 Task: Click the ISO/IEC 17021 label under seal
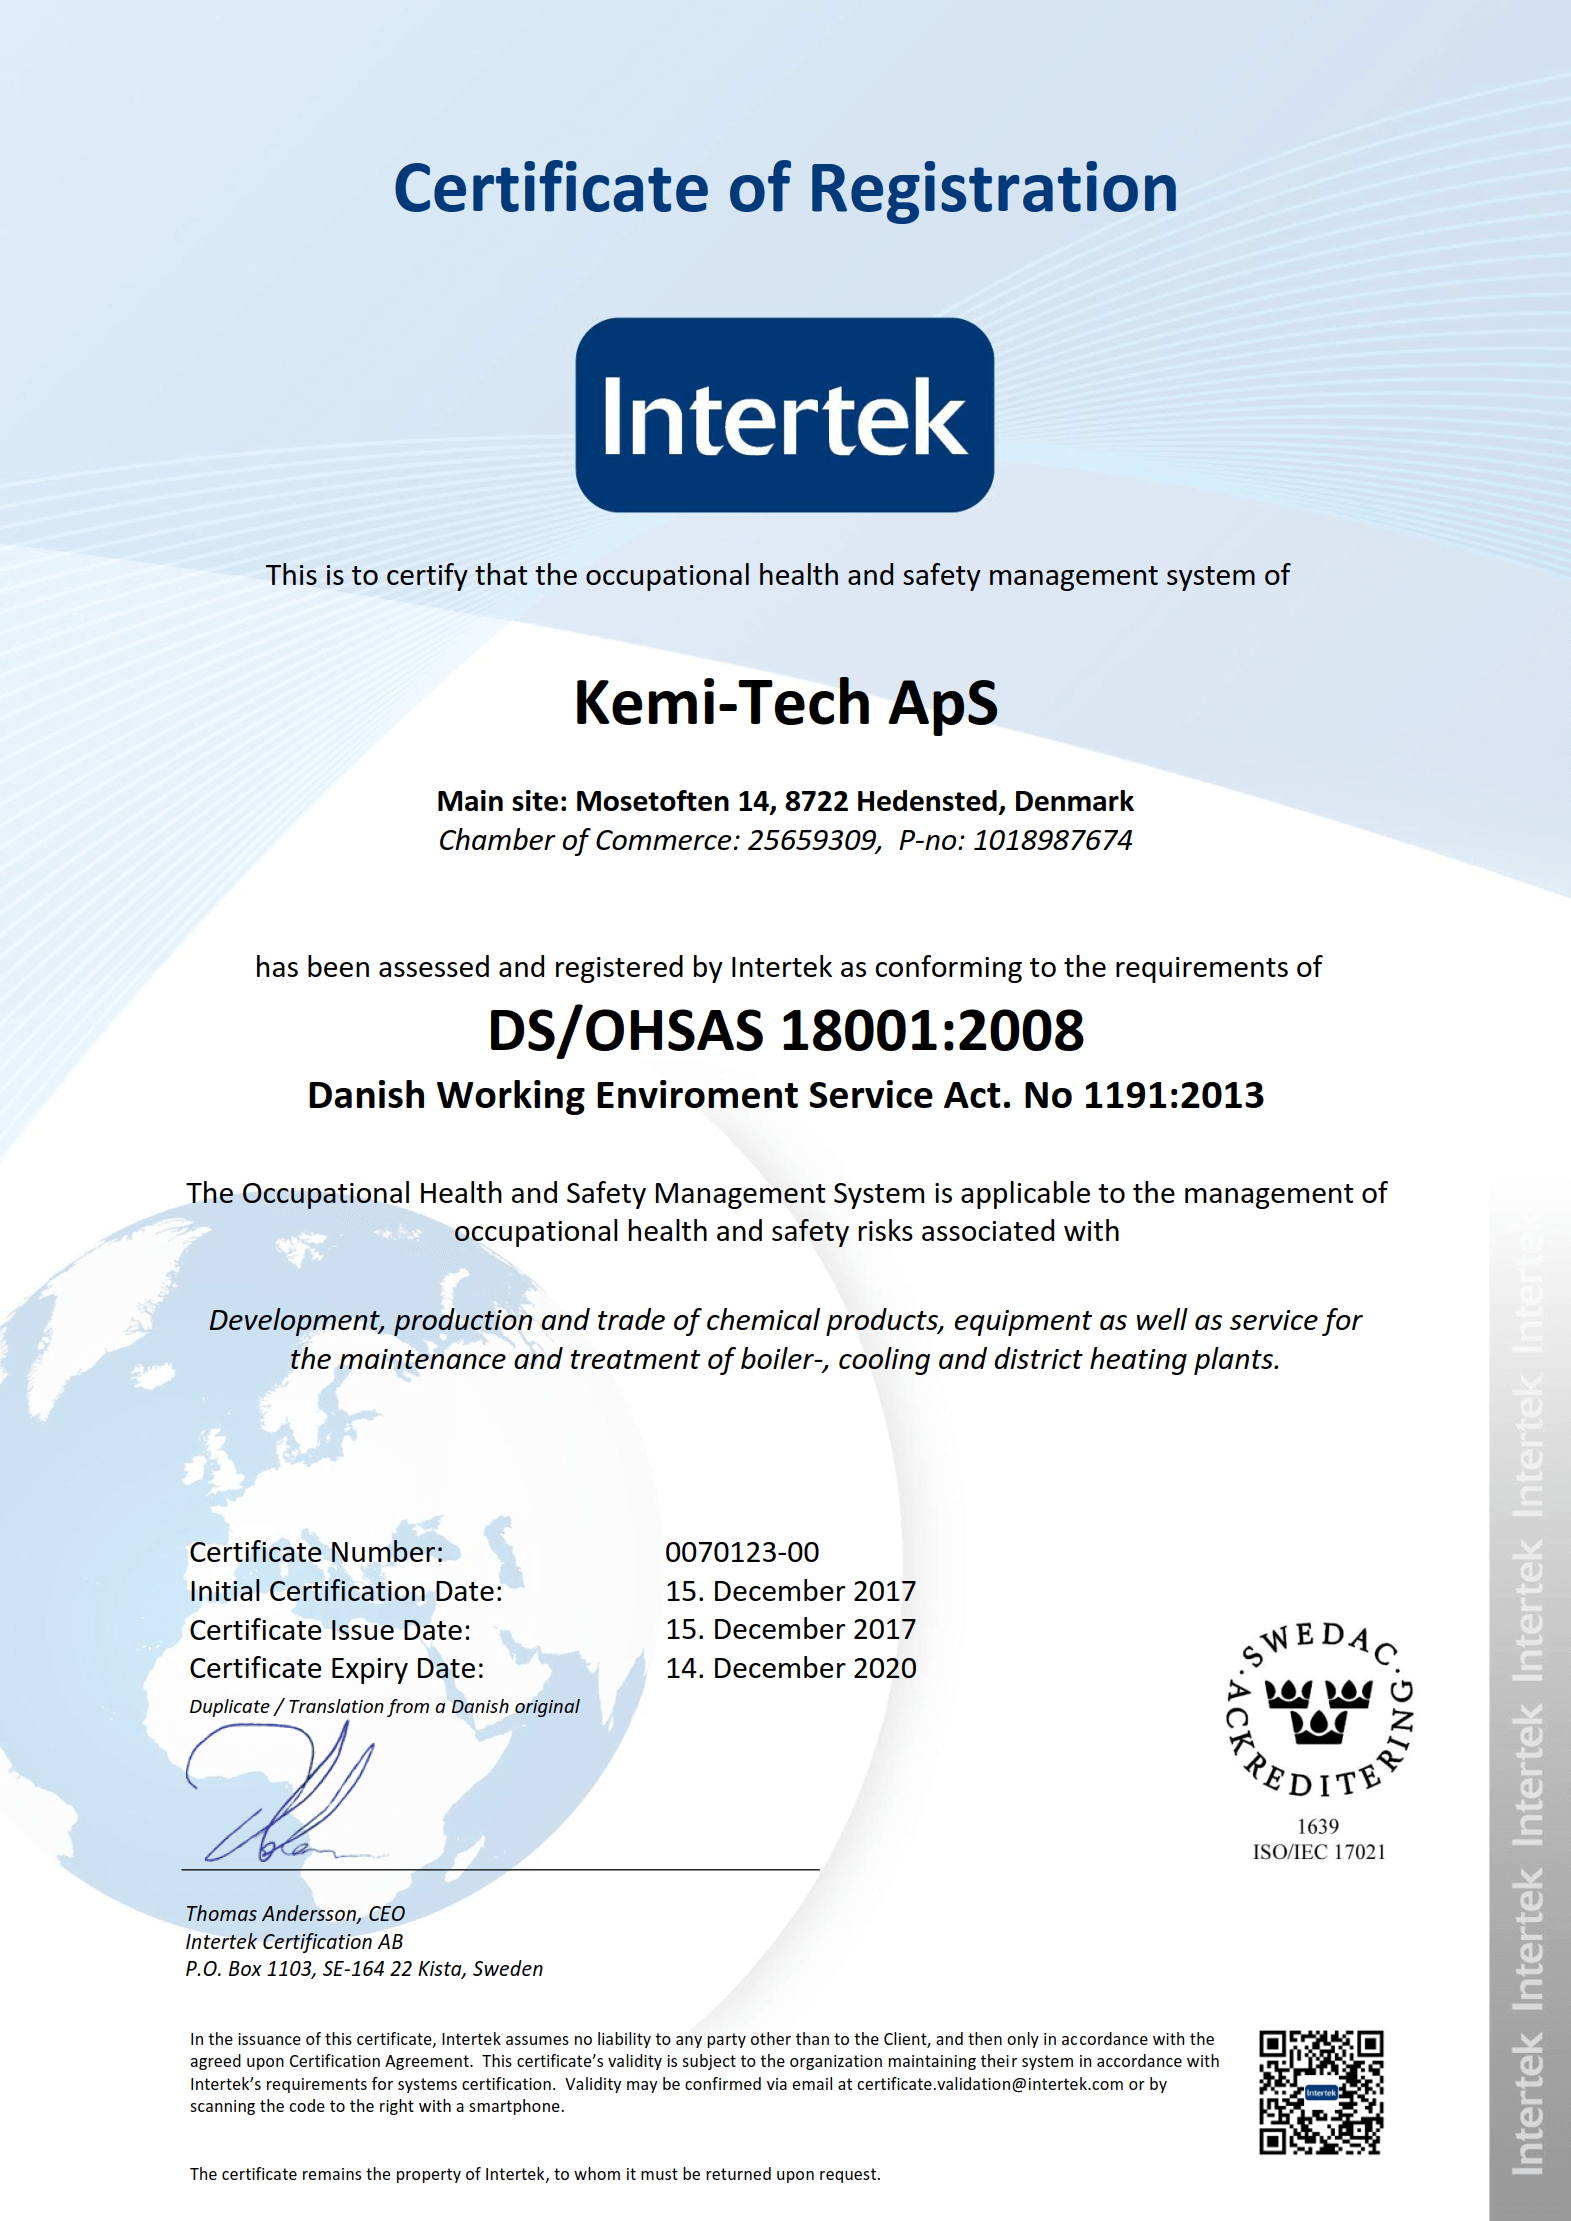point(1319,1852)
